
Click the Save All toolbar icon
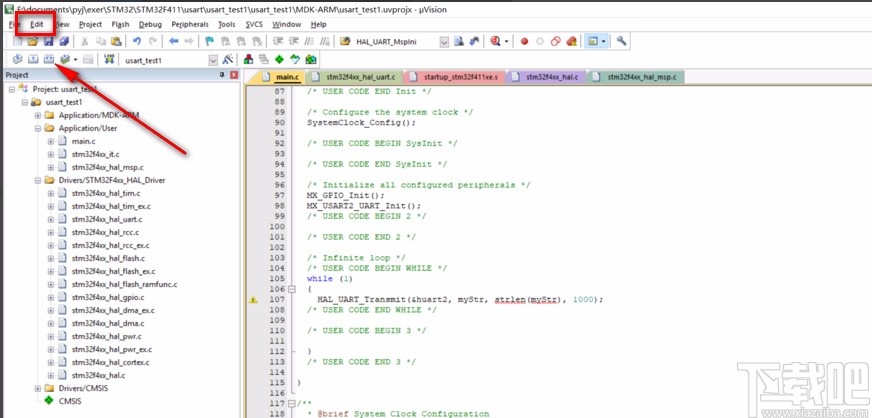pyautogui.click(x=64, y=41)
